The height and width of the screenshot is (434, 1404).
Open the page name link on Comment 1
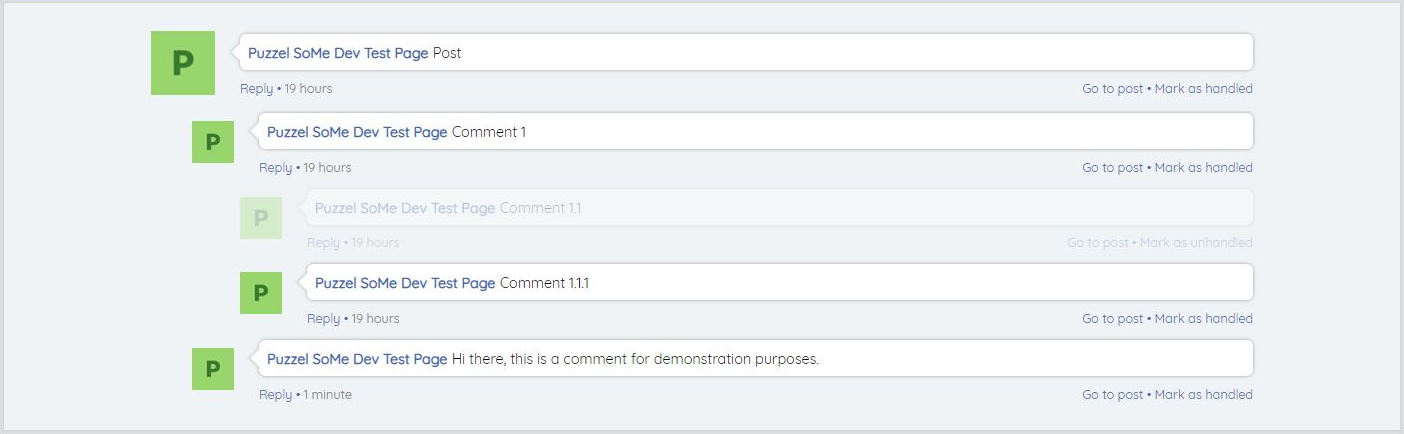(357, 132)
